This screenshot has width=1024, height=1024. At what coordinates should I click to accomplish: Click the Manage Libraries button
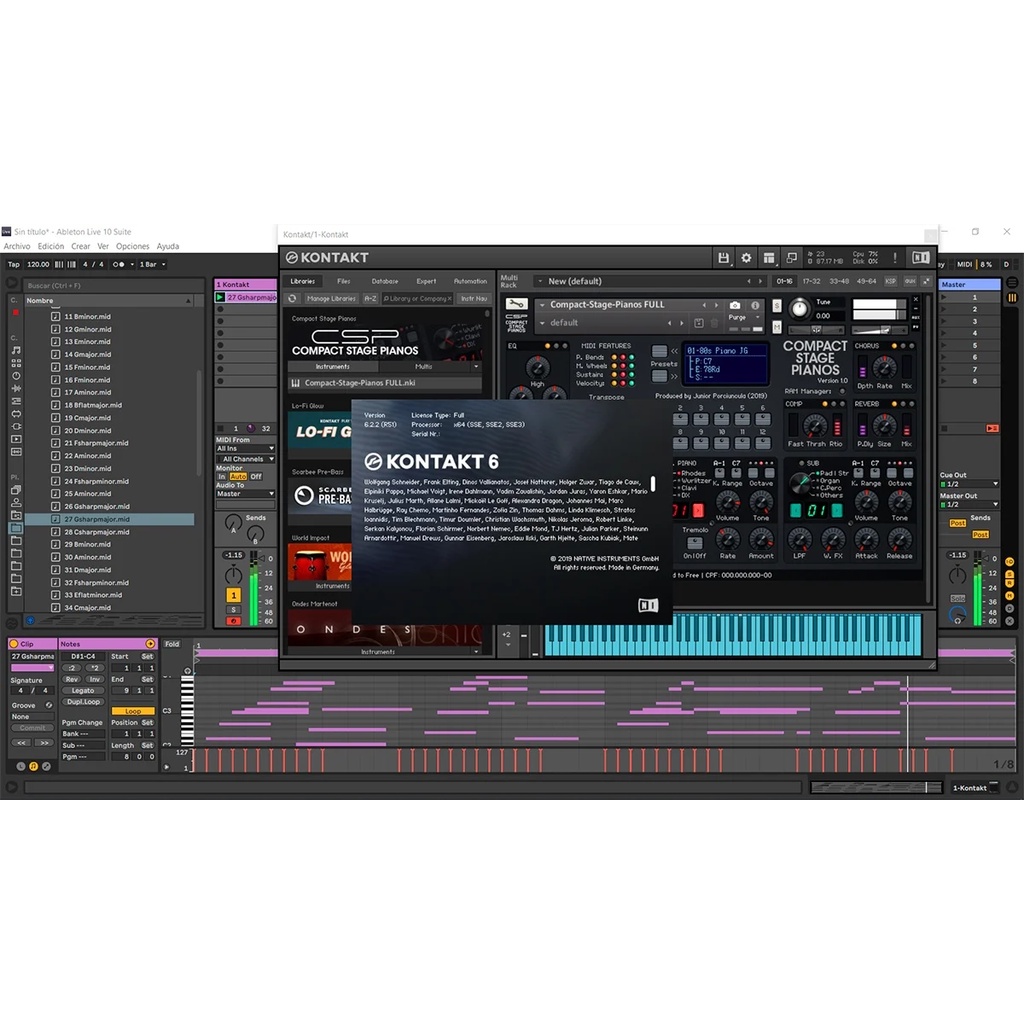(x=331, y=298)
